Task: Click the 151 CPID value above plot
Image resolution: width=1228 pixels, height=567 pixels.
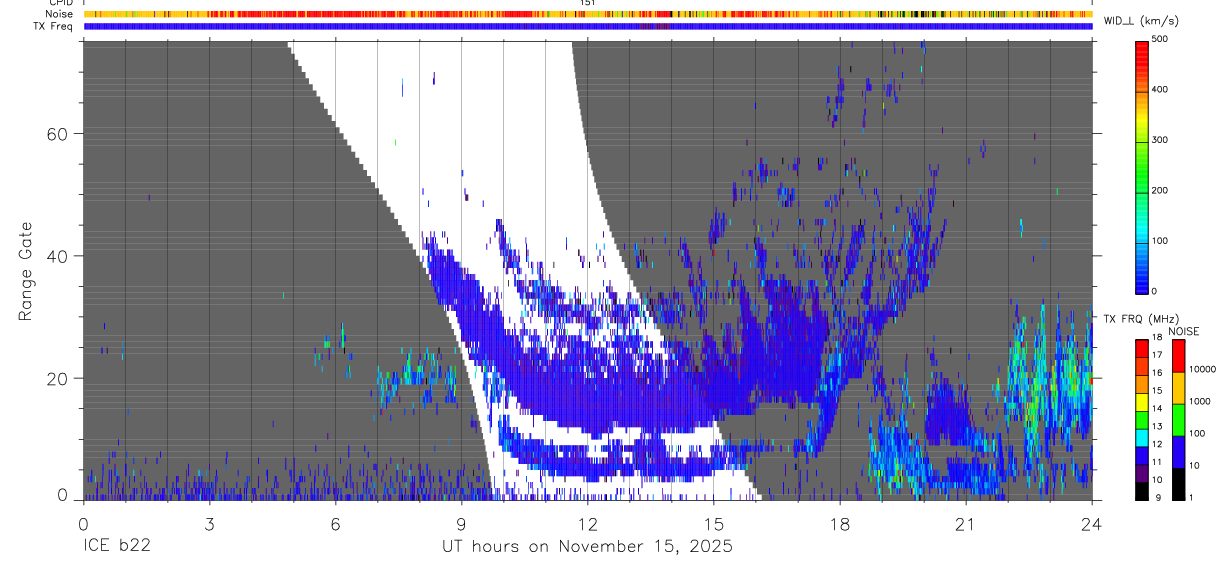Action: pos(588,3)
